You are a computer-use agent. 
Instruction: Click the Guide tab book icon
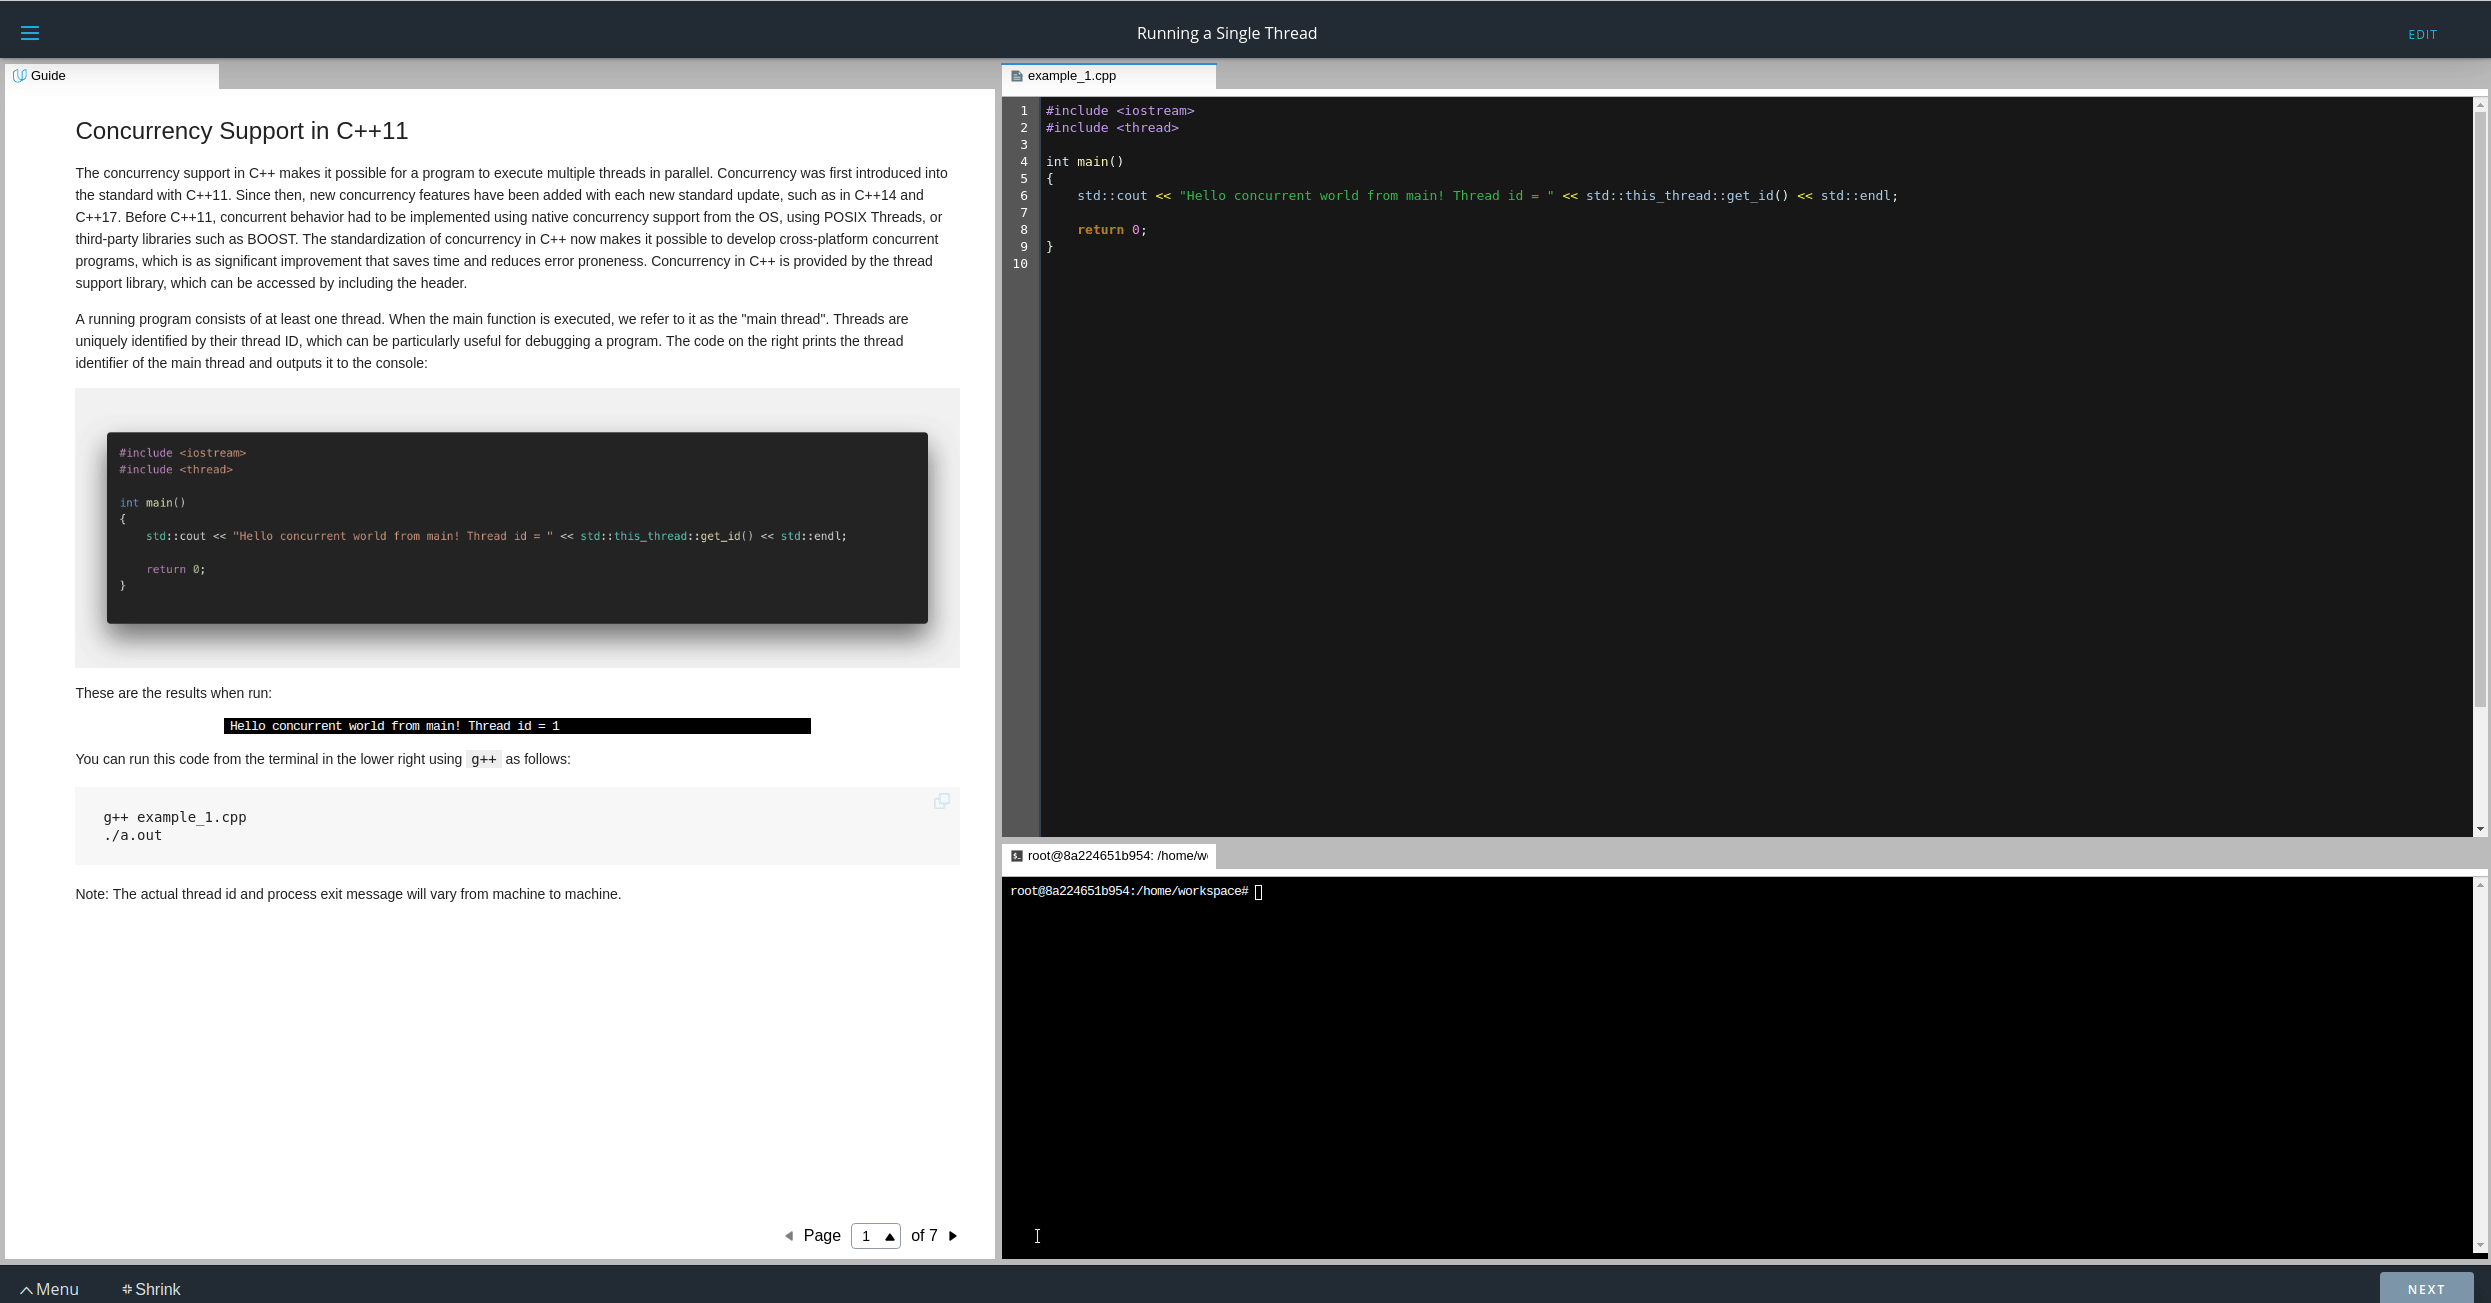pyautogui.click(x=19, y=76)
